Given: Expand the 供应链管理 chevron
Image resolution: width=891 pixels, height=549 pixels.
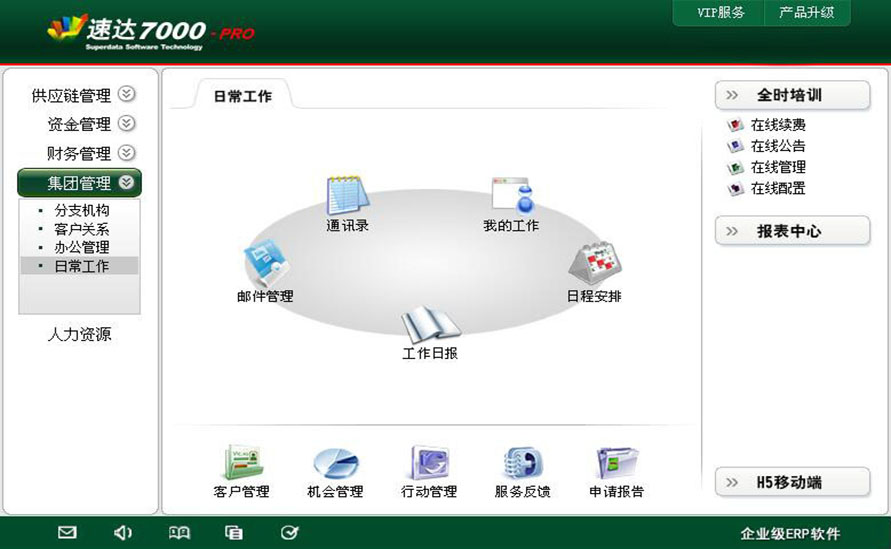Looking at the screenshot, I should click(126, 94).
